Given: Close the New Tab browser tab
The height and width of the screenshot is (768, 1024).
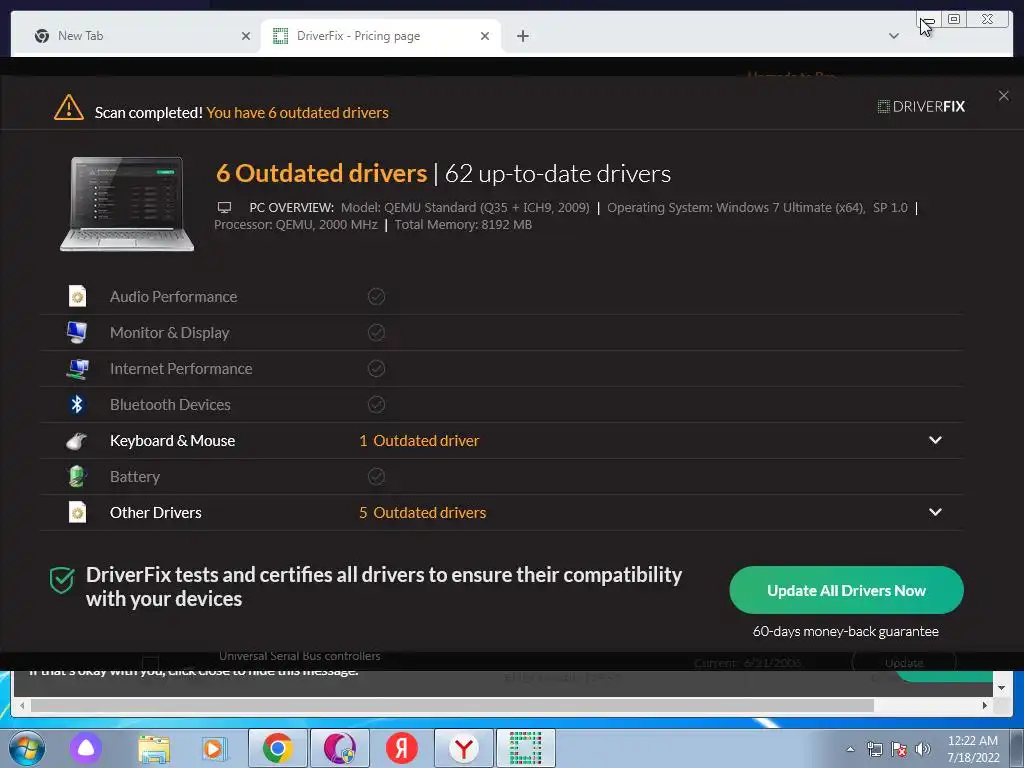Looking at the screenshot, I should point(246,36).
